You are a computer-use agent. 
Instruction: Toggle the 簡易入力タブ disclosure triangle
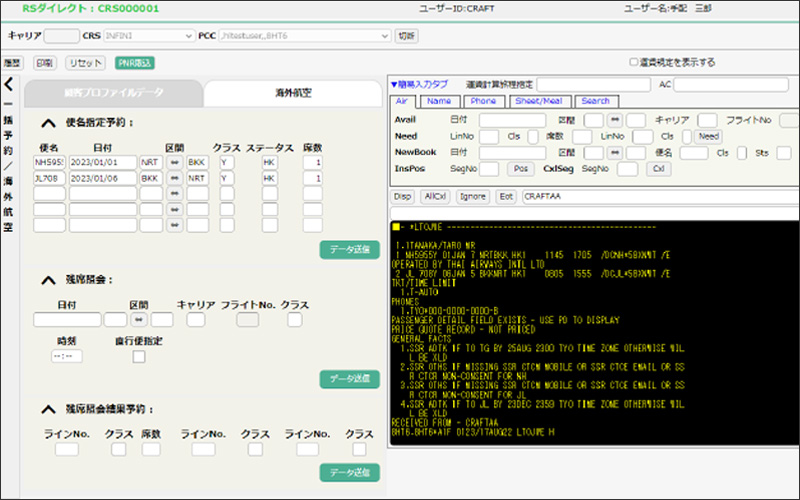pos(393,85)
